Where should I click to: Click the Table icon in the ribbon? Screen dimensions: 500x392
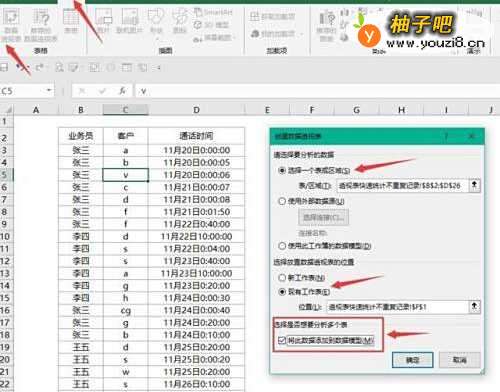click(x=71, y=21)
